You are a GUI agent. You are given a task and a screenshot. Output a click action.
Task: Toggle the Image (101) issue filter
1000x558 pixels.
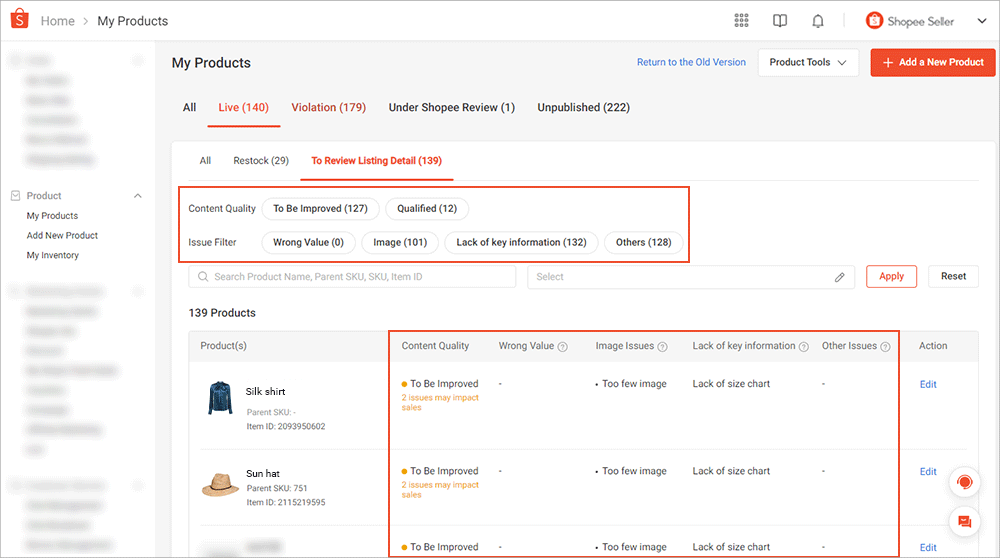tap(400, 242)
